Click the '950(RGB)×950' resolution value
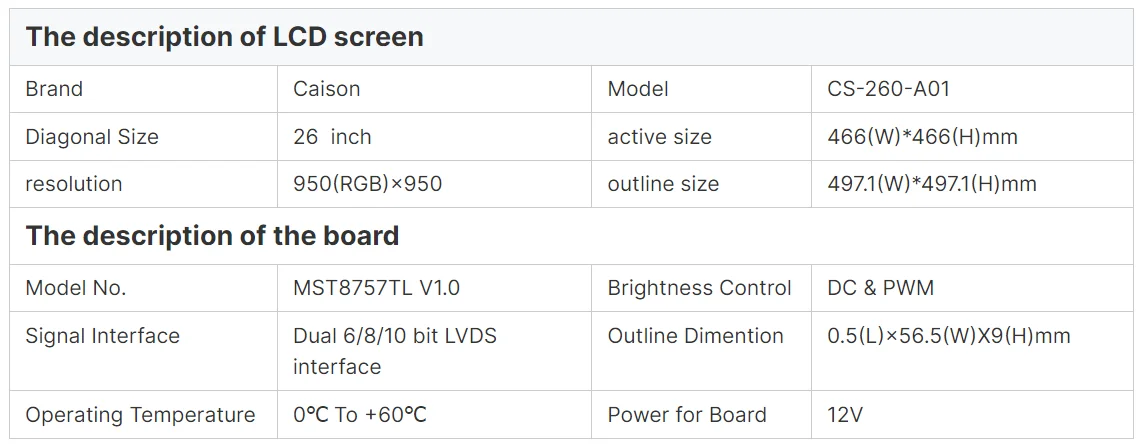 pos(367,184)
